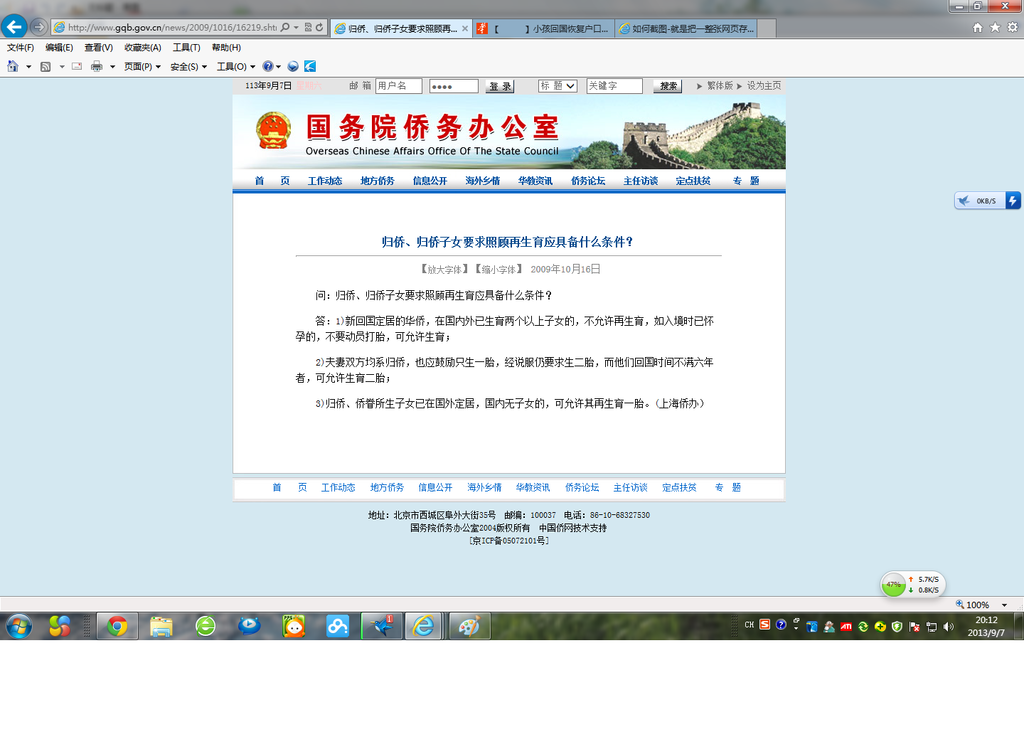
Task: Open dropdown arrow next to Home icon
Action: pyautogui.click(x=28, y=67)
